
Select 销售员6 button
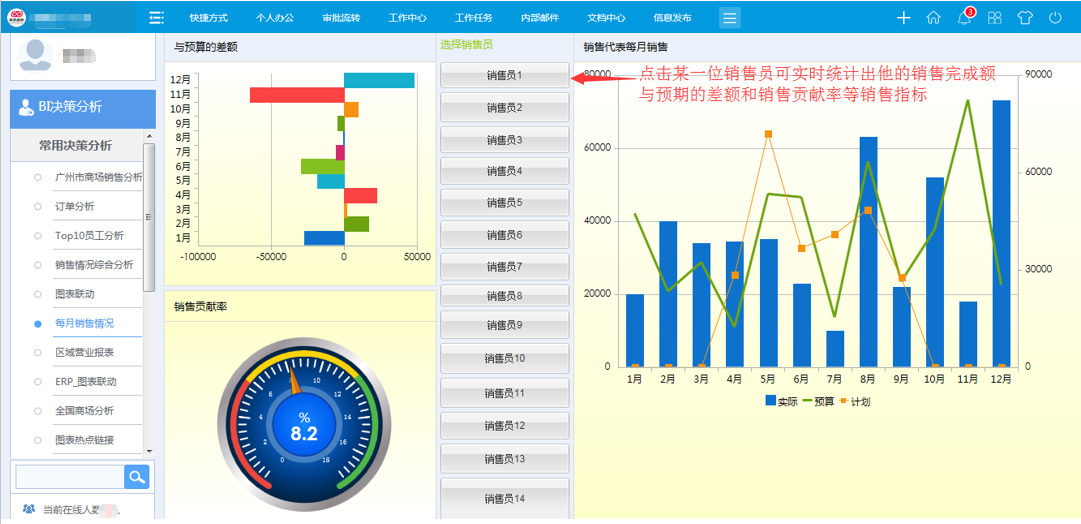(505, 234)
